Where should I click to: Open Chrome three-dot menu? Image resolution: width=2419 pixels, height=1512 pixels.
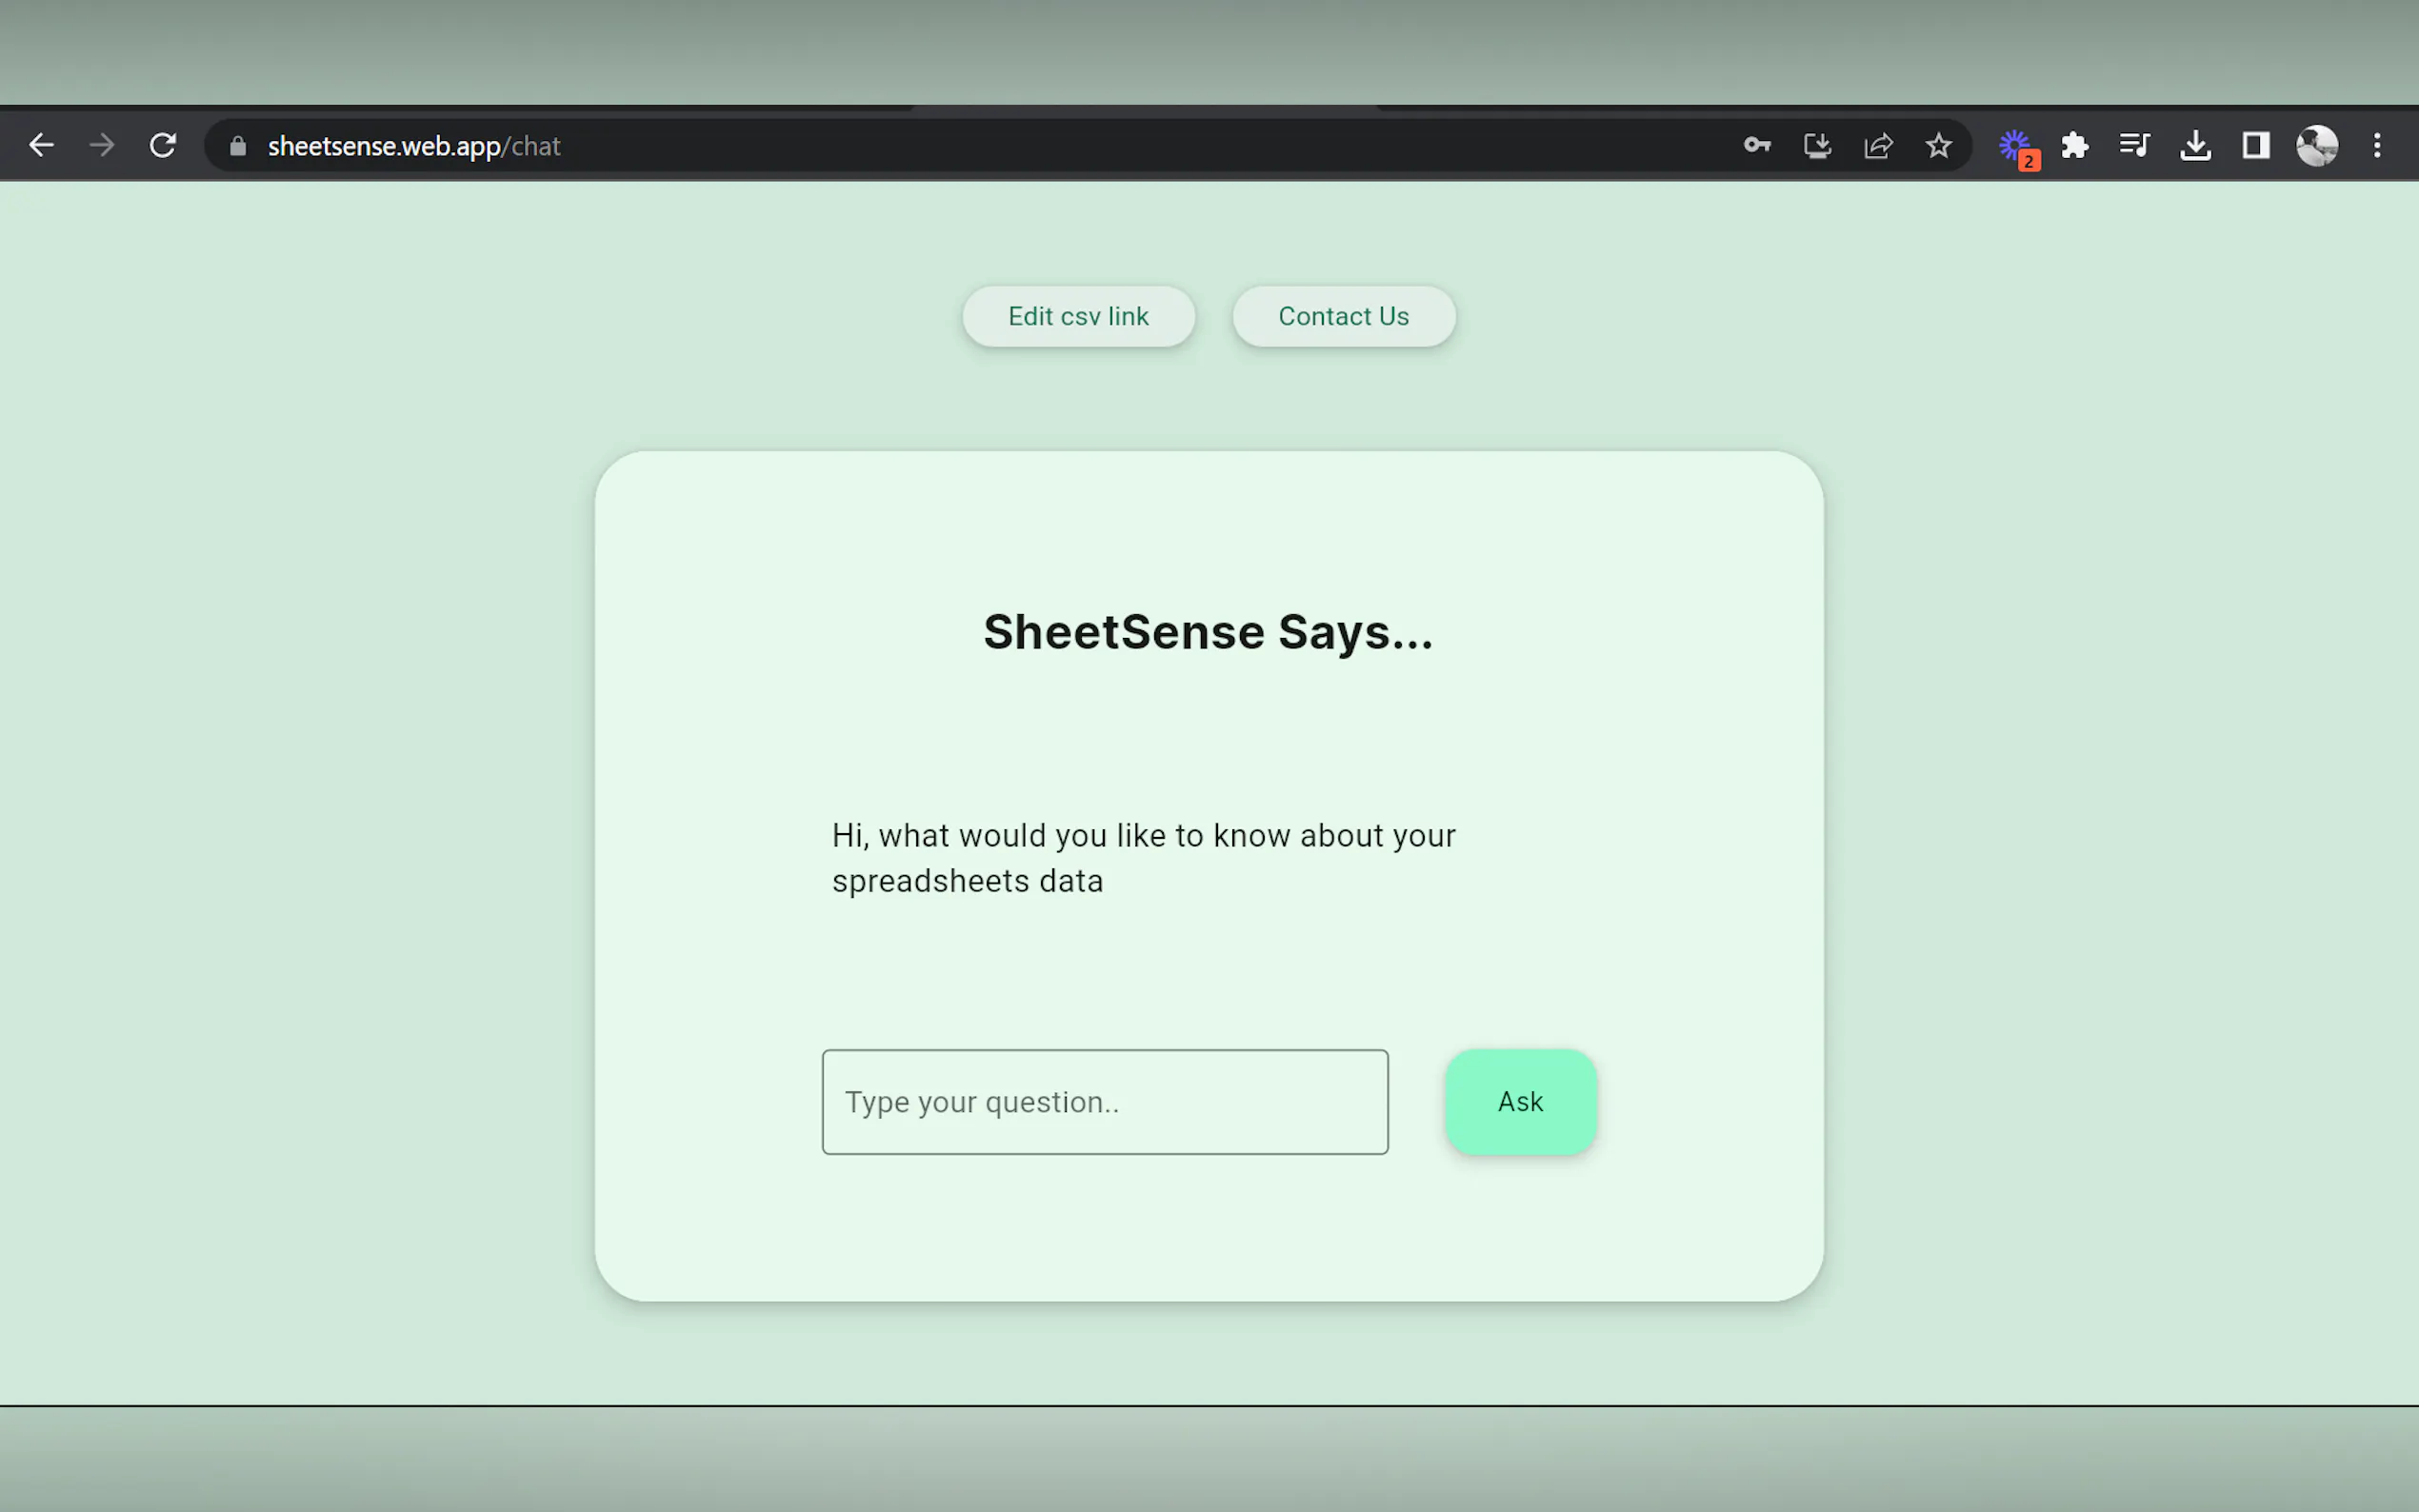tap(2377, 146)
